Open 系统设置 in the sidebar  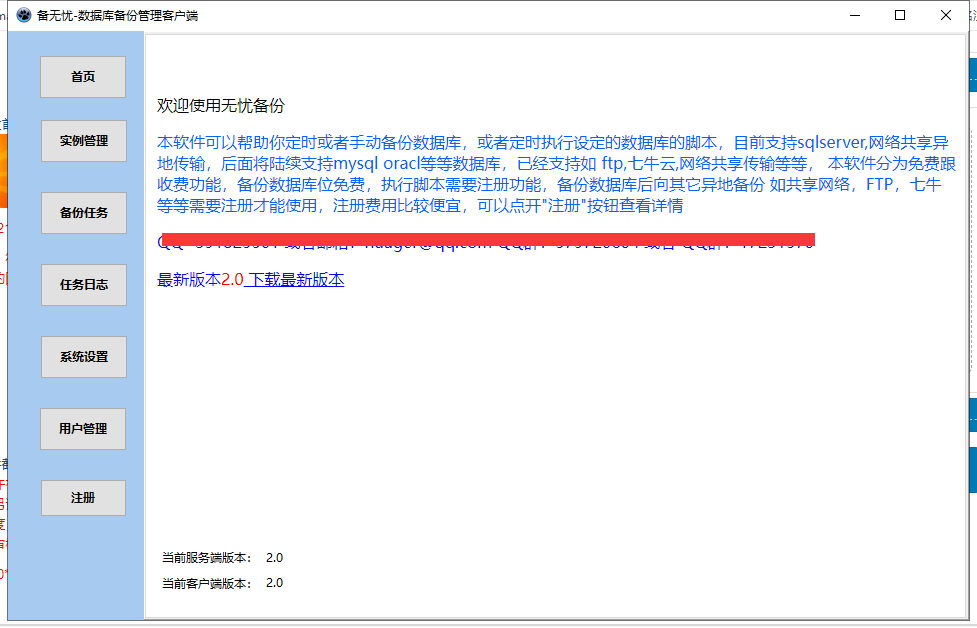click(84, 357)
